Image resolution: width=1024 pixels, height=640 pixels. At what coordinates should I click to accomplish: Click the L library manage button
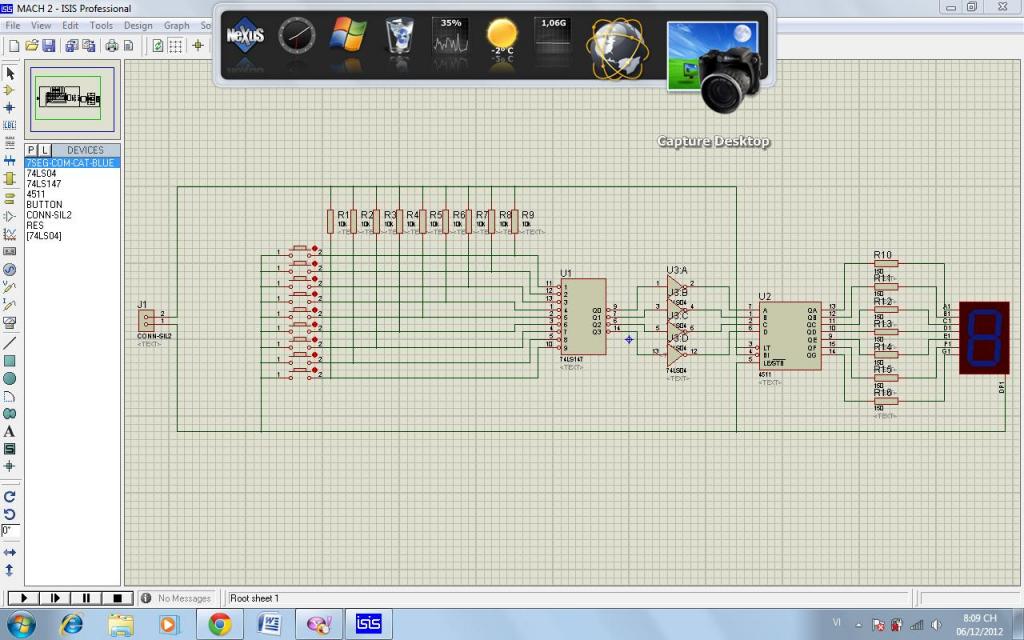click(45, 150)
